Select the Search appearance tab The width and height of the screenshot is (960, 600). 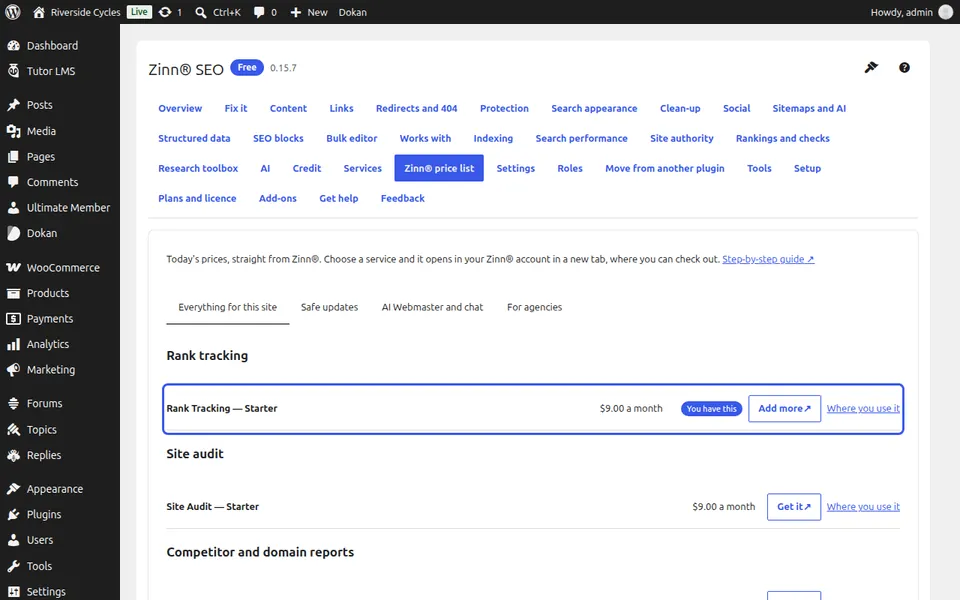click(x=594, y=108)
